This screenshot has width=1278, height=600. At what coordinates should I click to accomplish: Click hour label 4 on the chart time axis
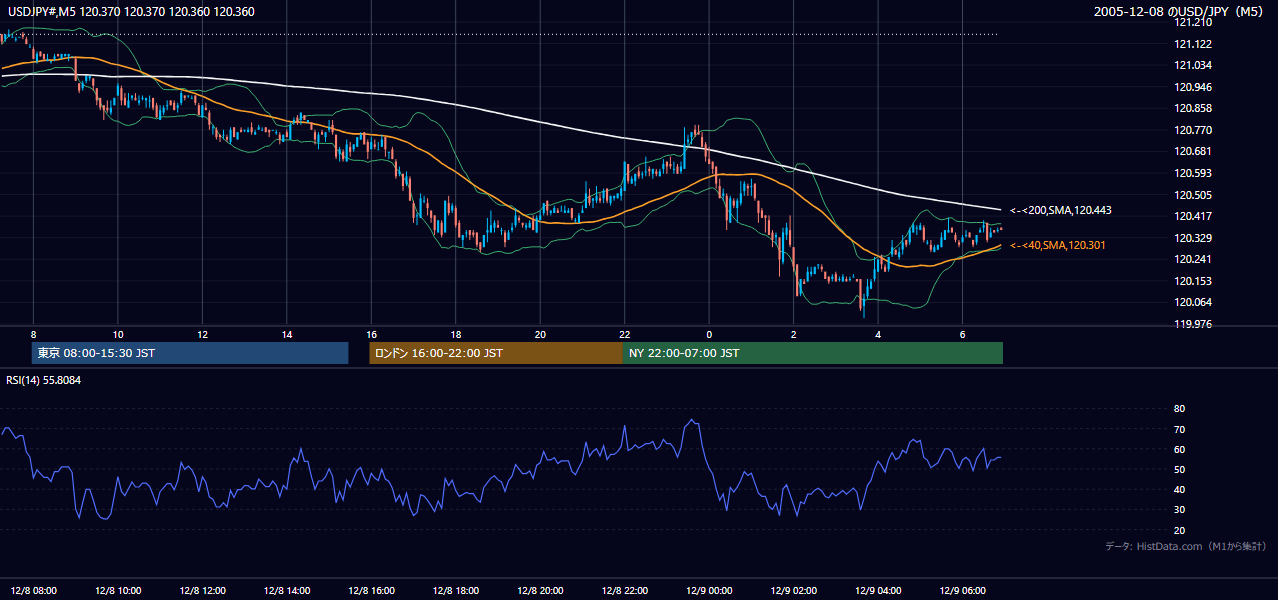coord(878,334)
